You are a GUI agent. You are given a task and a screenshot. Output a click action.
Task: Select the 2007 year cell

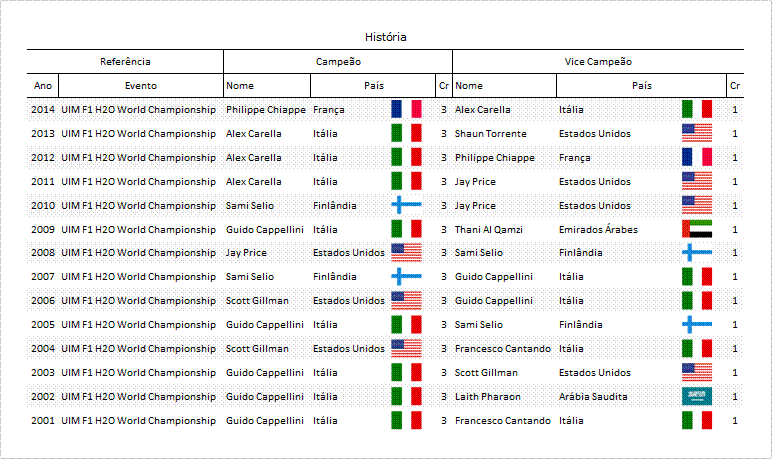coord(43,277)
